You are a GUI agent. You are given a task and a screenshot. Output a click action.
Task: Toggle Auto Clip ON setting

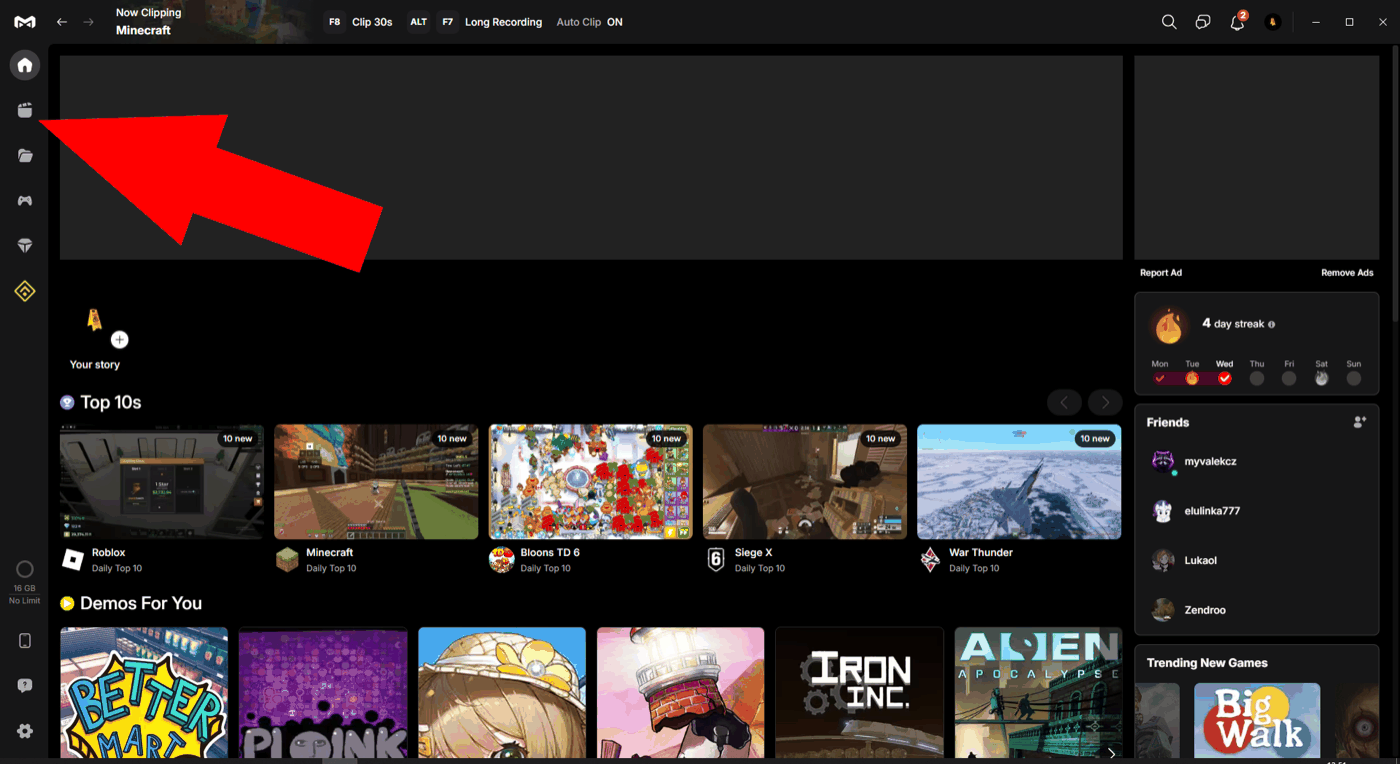(589, 22)
